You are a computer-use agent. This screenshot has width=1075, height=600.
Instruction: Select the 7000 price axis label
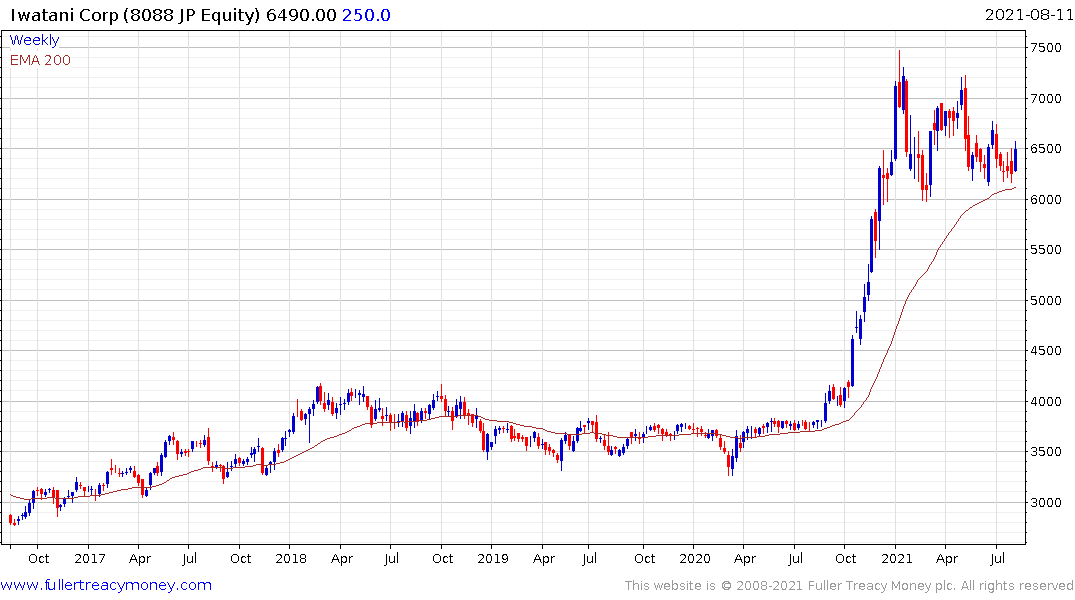1046,99
